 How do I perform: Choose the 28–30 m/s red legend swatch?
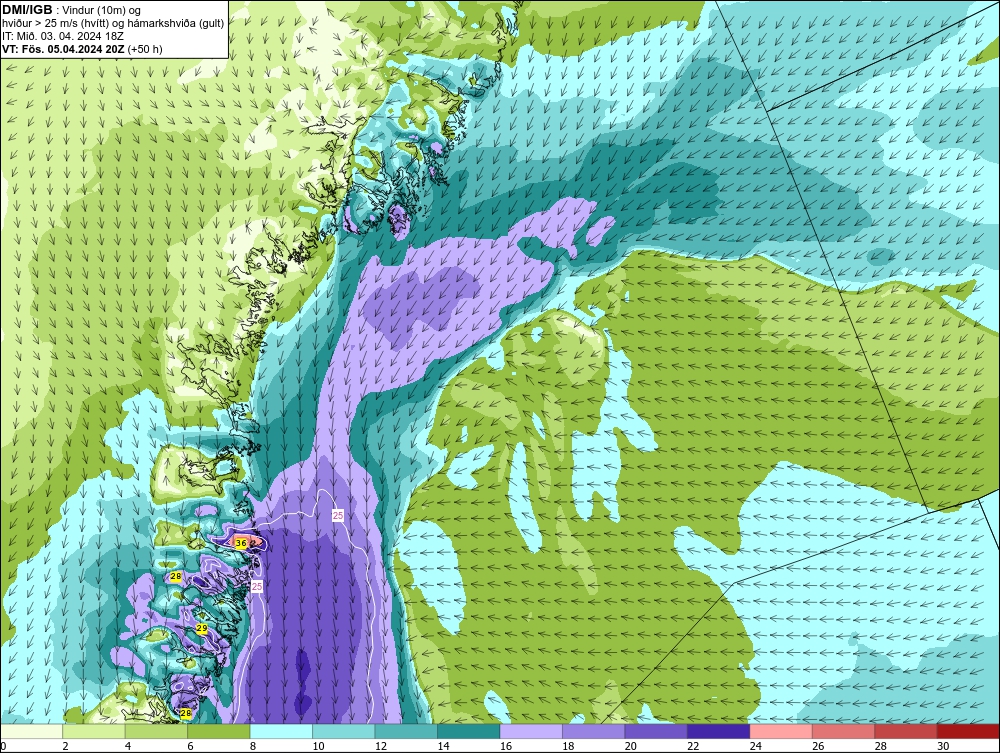coord(906,731)
